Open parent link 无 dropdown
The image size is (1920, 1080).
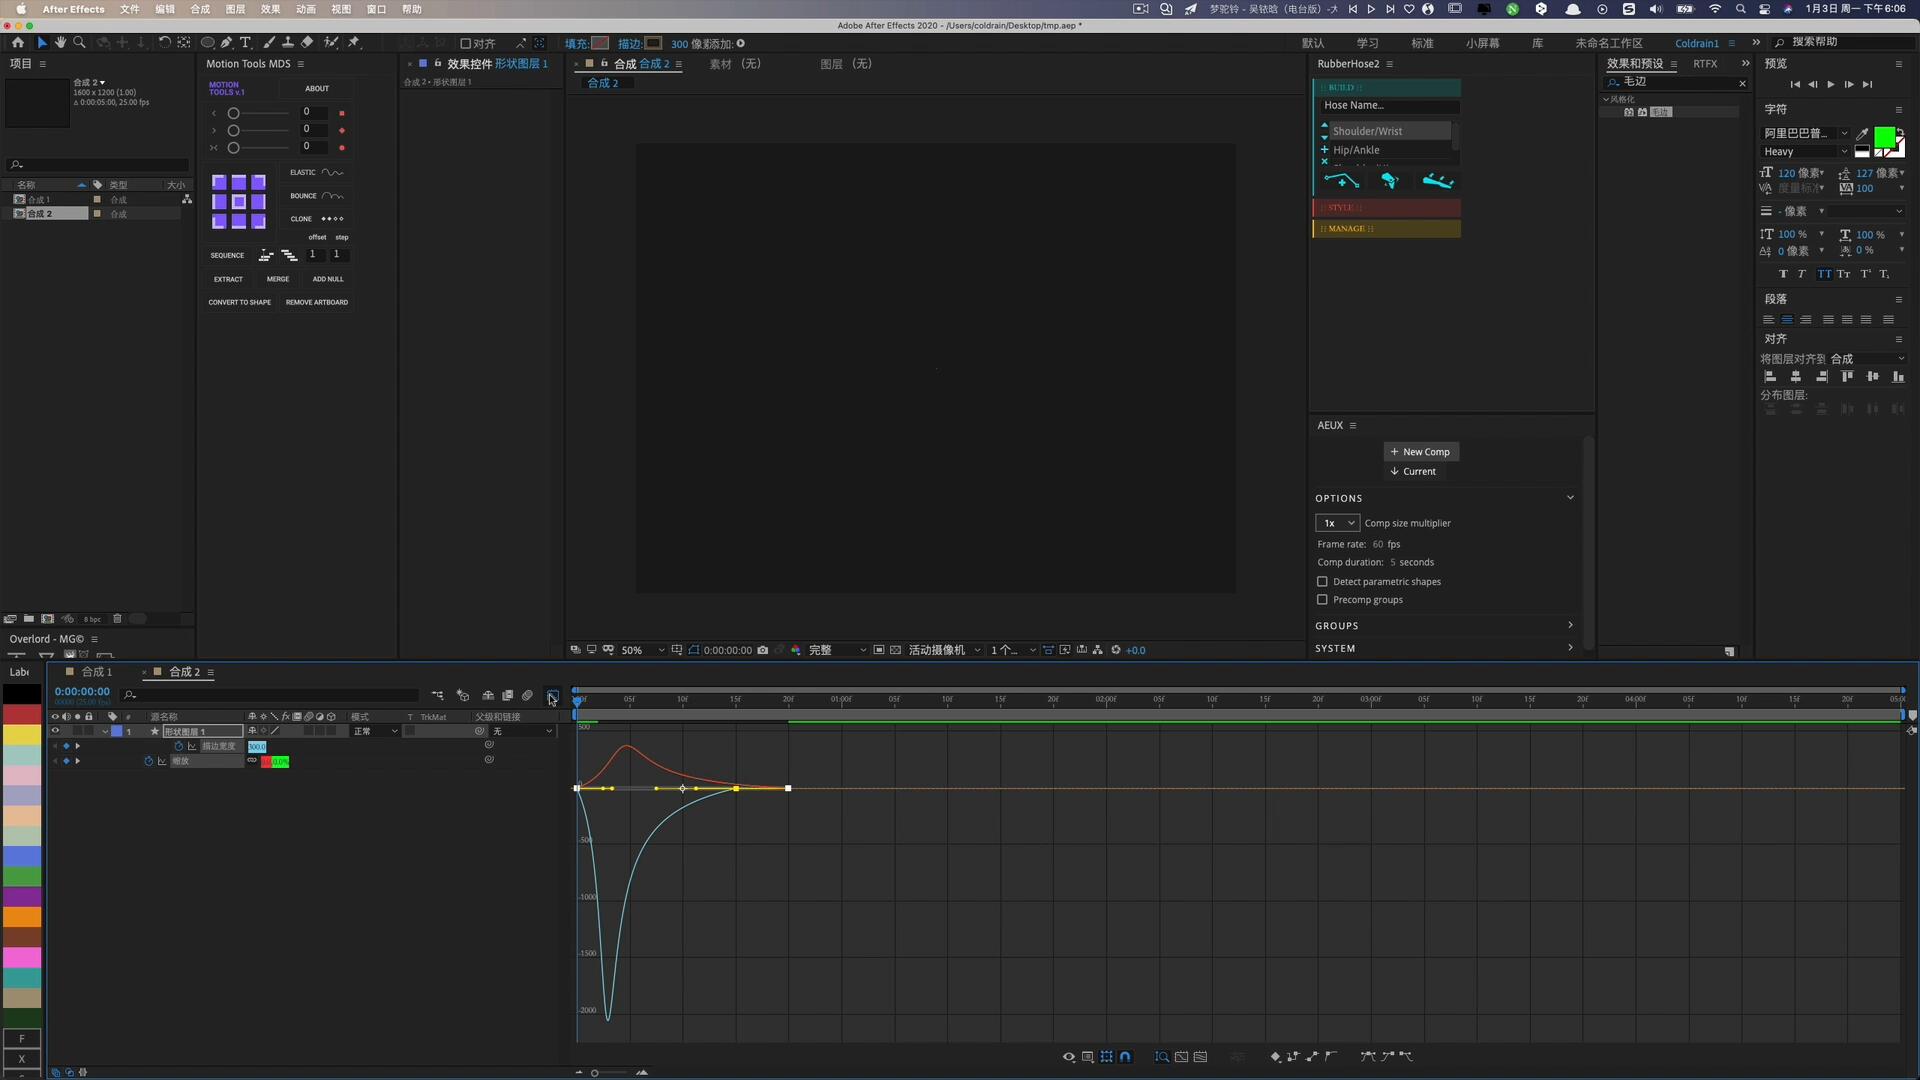pyautogui.click(x=522, y=731)
